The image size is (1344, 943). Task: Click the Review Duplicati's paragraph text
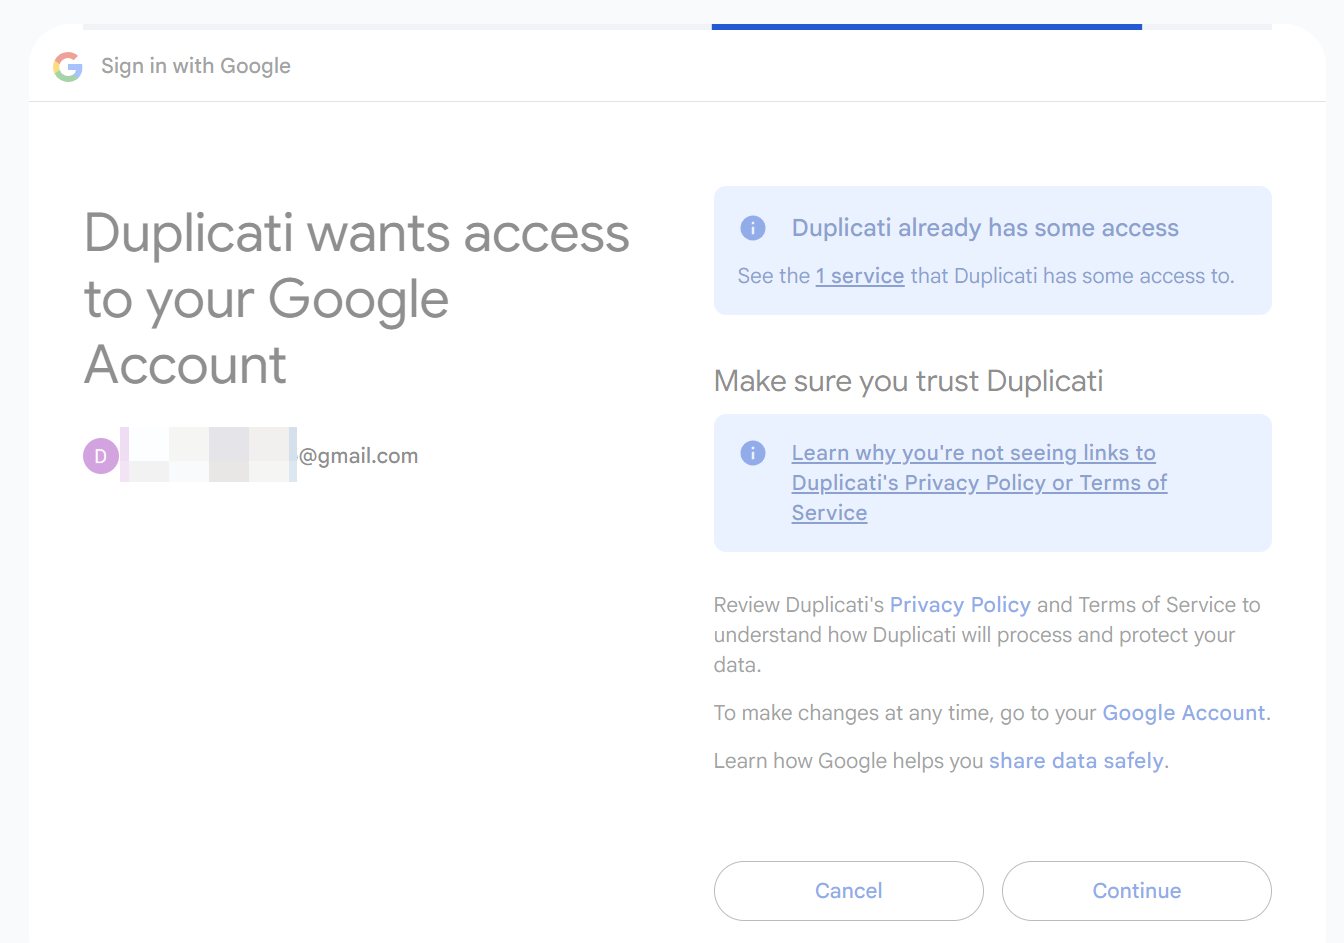pyautogui.click(x=987, y=635)
